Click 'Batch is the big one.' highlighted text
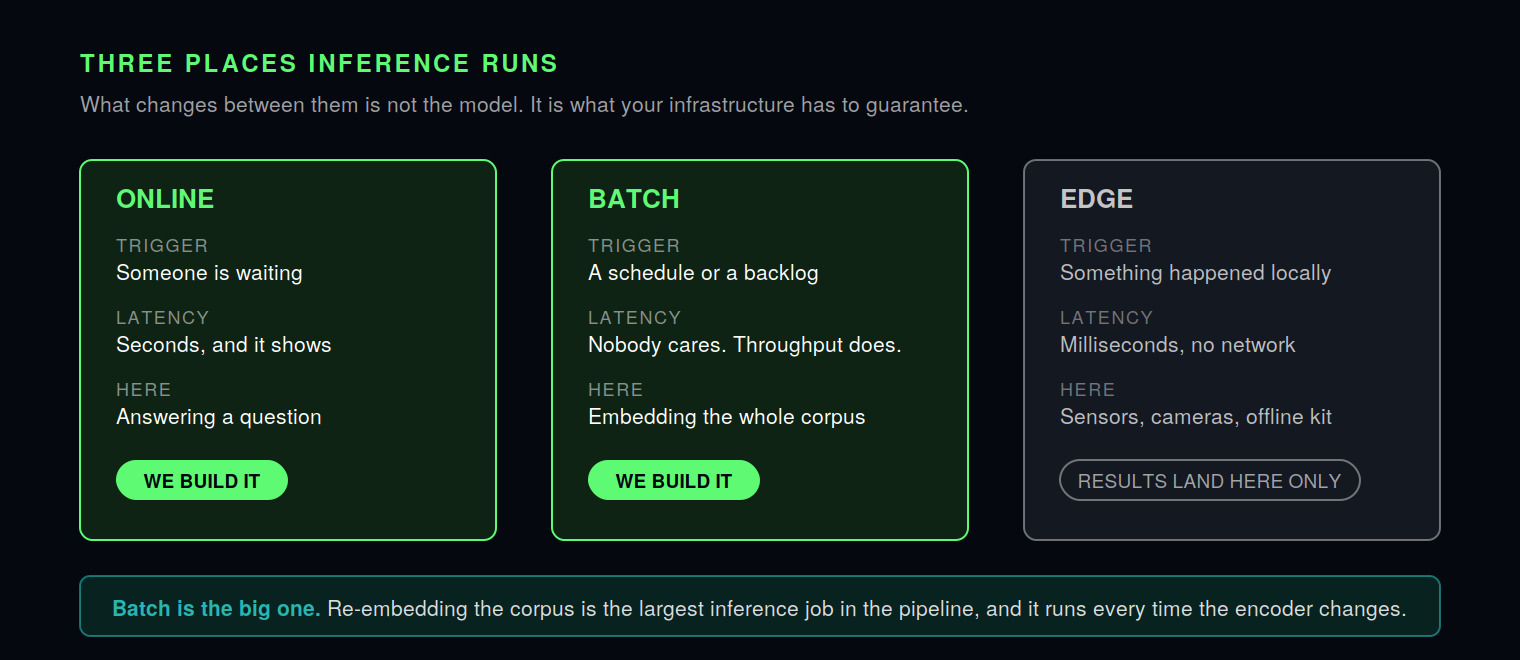 (217, 608)
